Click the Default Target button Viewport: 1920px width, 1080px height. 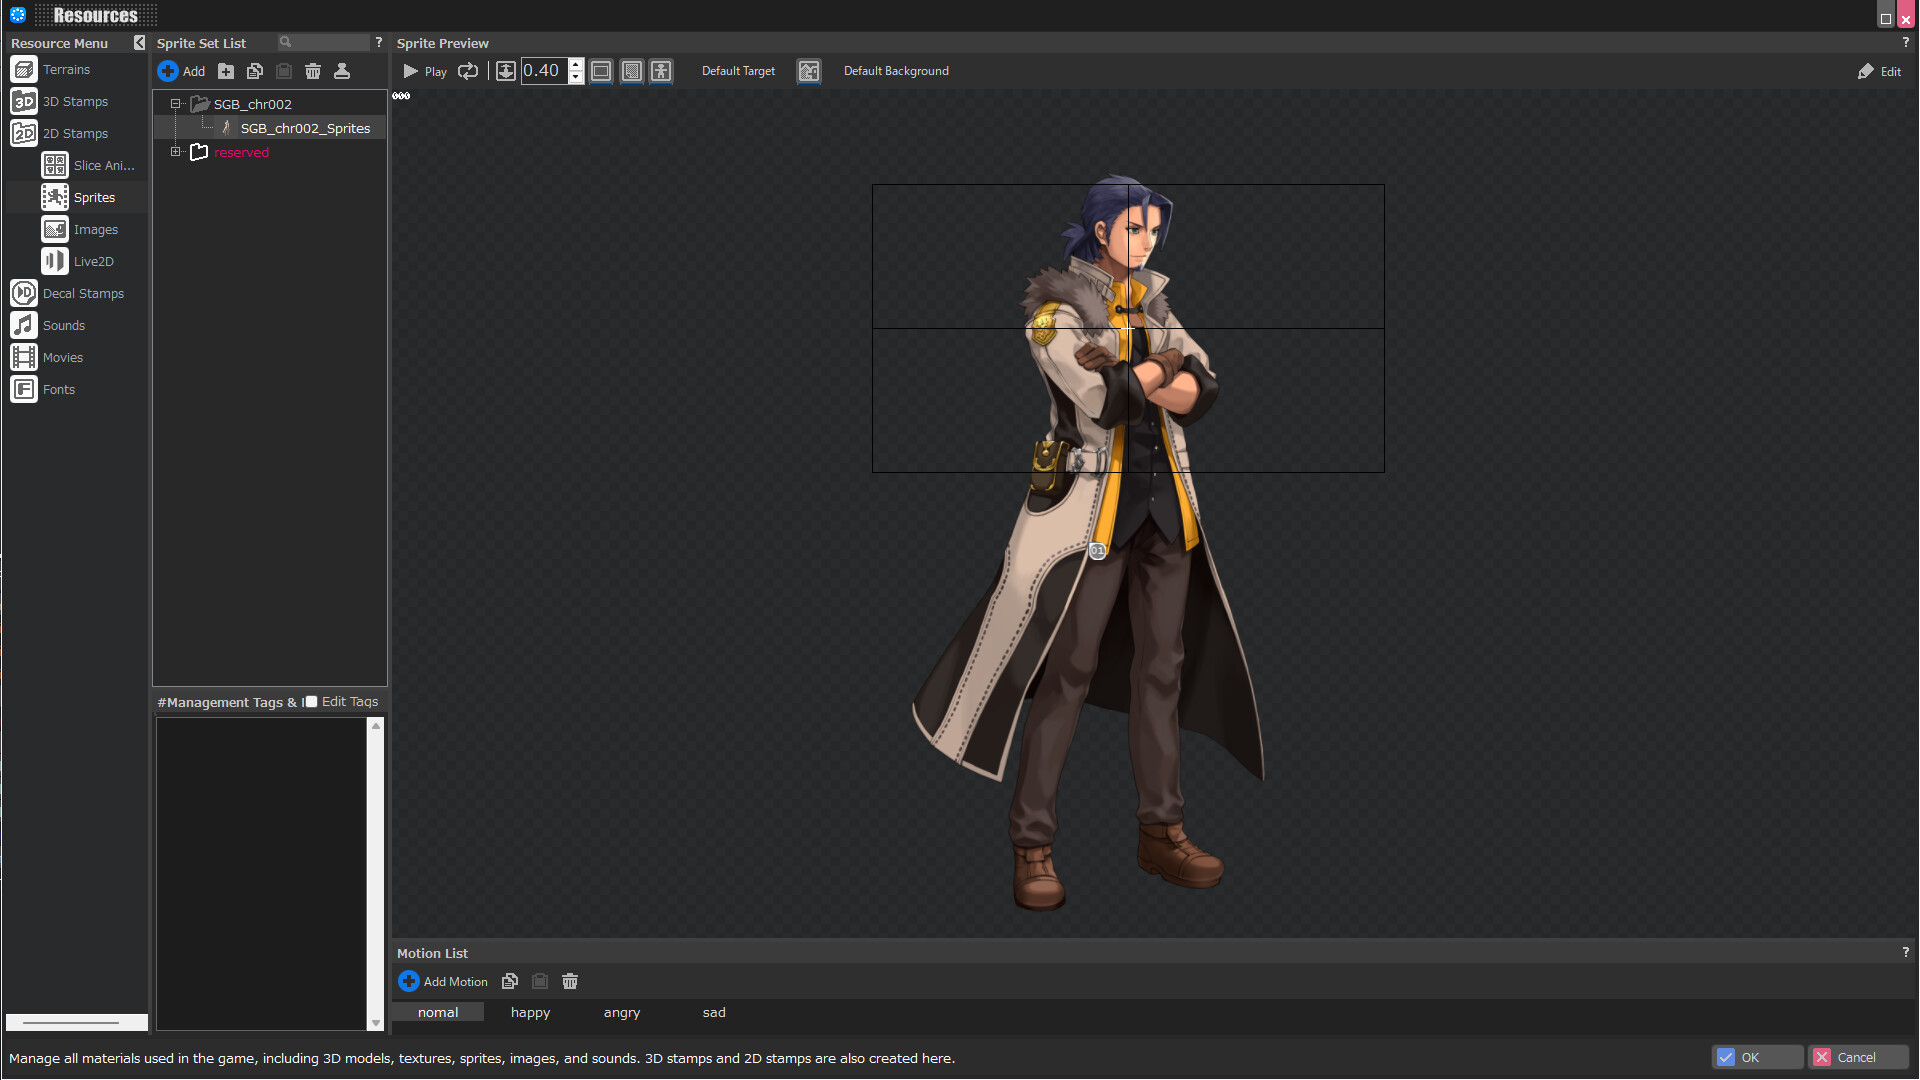click(x=738, y=71)
